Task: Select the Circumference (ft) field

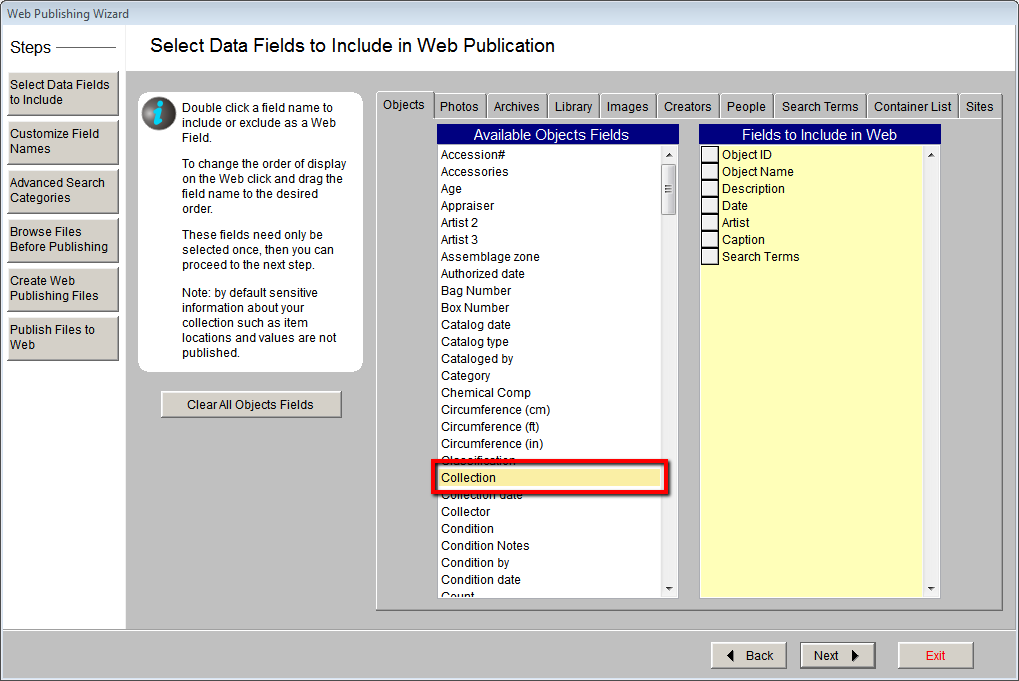Action: click(549, 426)
